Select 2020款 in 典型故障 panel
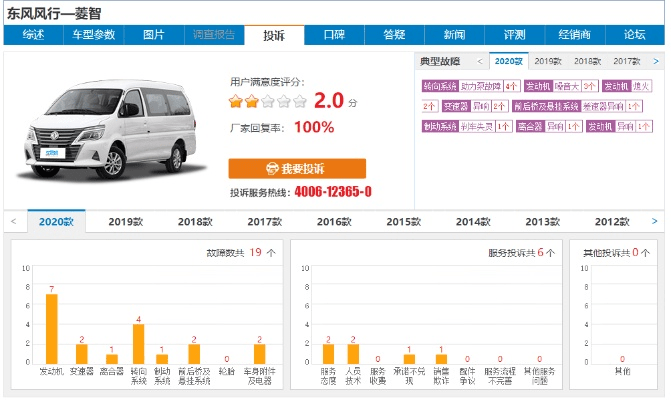 click(x=509, y=61)
